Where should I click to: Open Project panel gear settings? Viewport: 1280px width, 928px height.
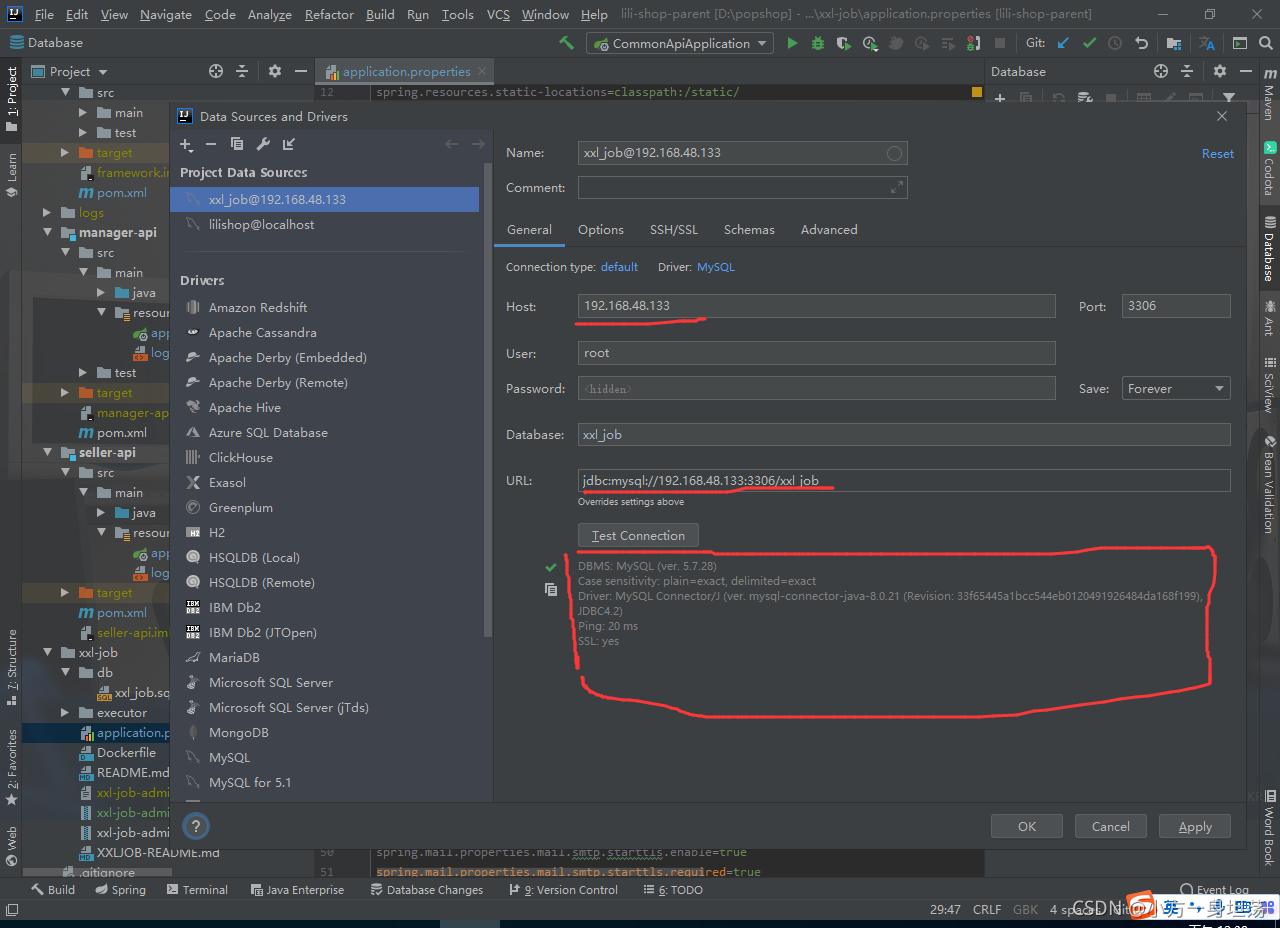click(x=275, y=71)
